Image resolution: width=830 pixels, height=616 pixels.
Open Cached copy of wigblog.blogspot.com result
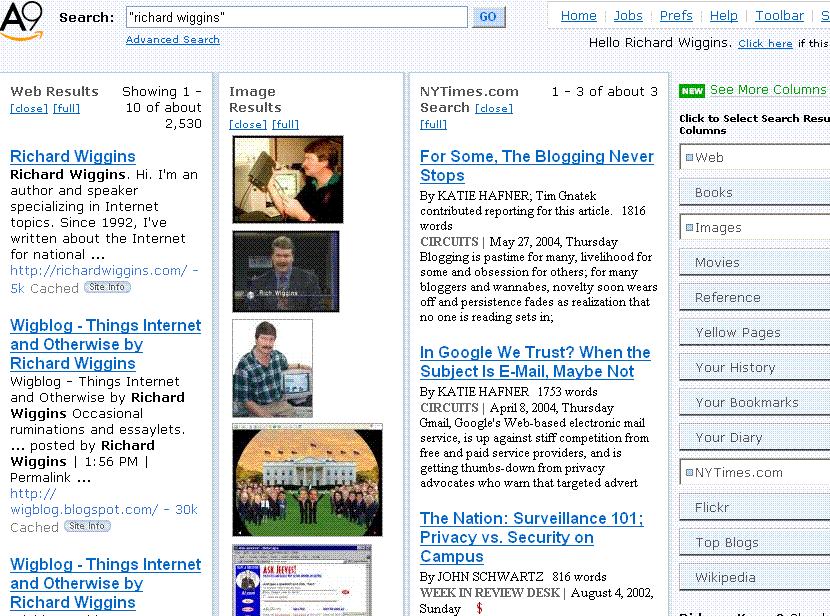pyautogui.click(x=34, y=527)
